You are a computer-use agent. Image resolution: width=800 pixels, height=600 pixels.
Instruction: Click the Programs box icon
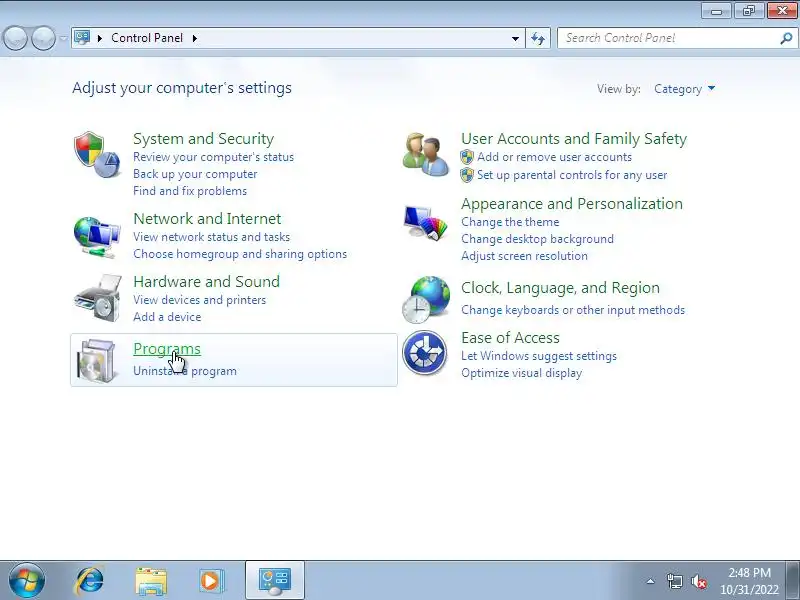[96, 361]
